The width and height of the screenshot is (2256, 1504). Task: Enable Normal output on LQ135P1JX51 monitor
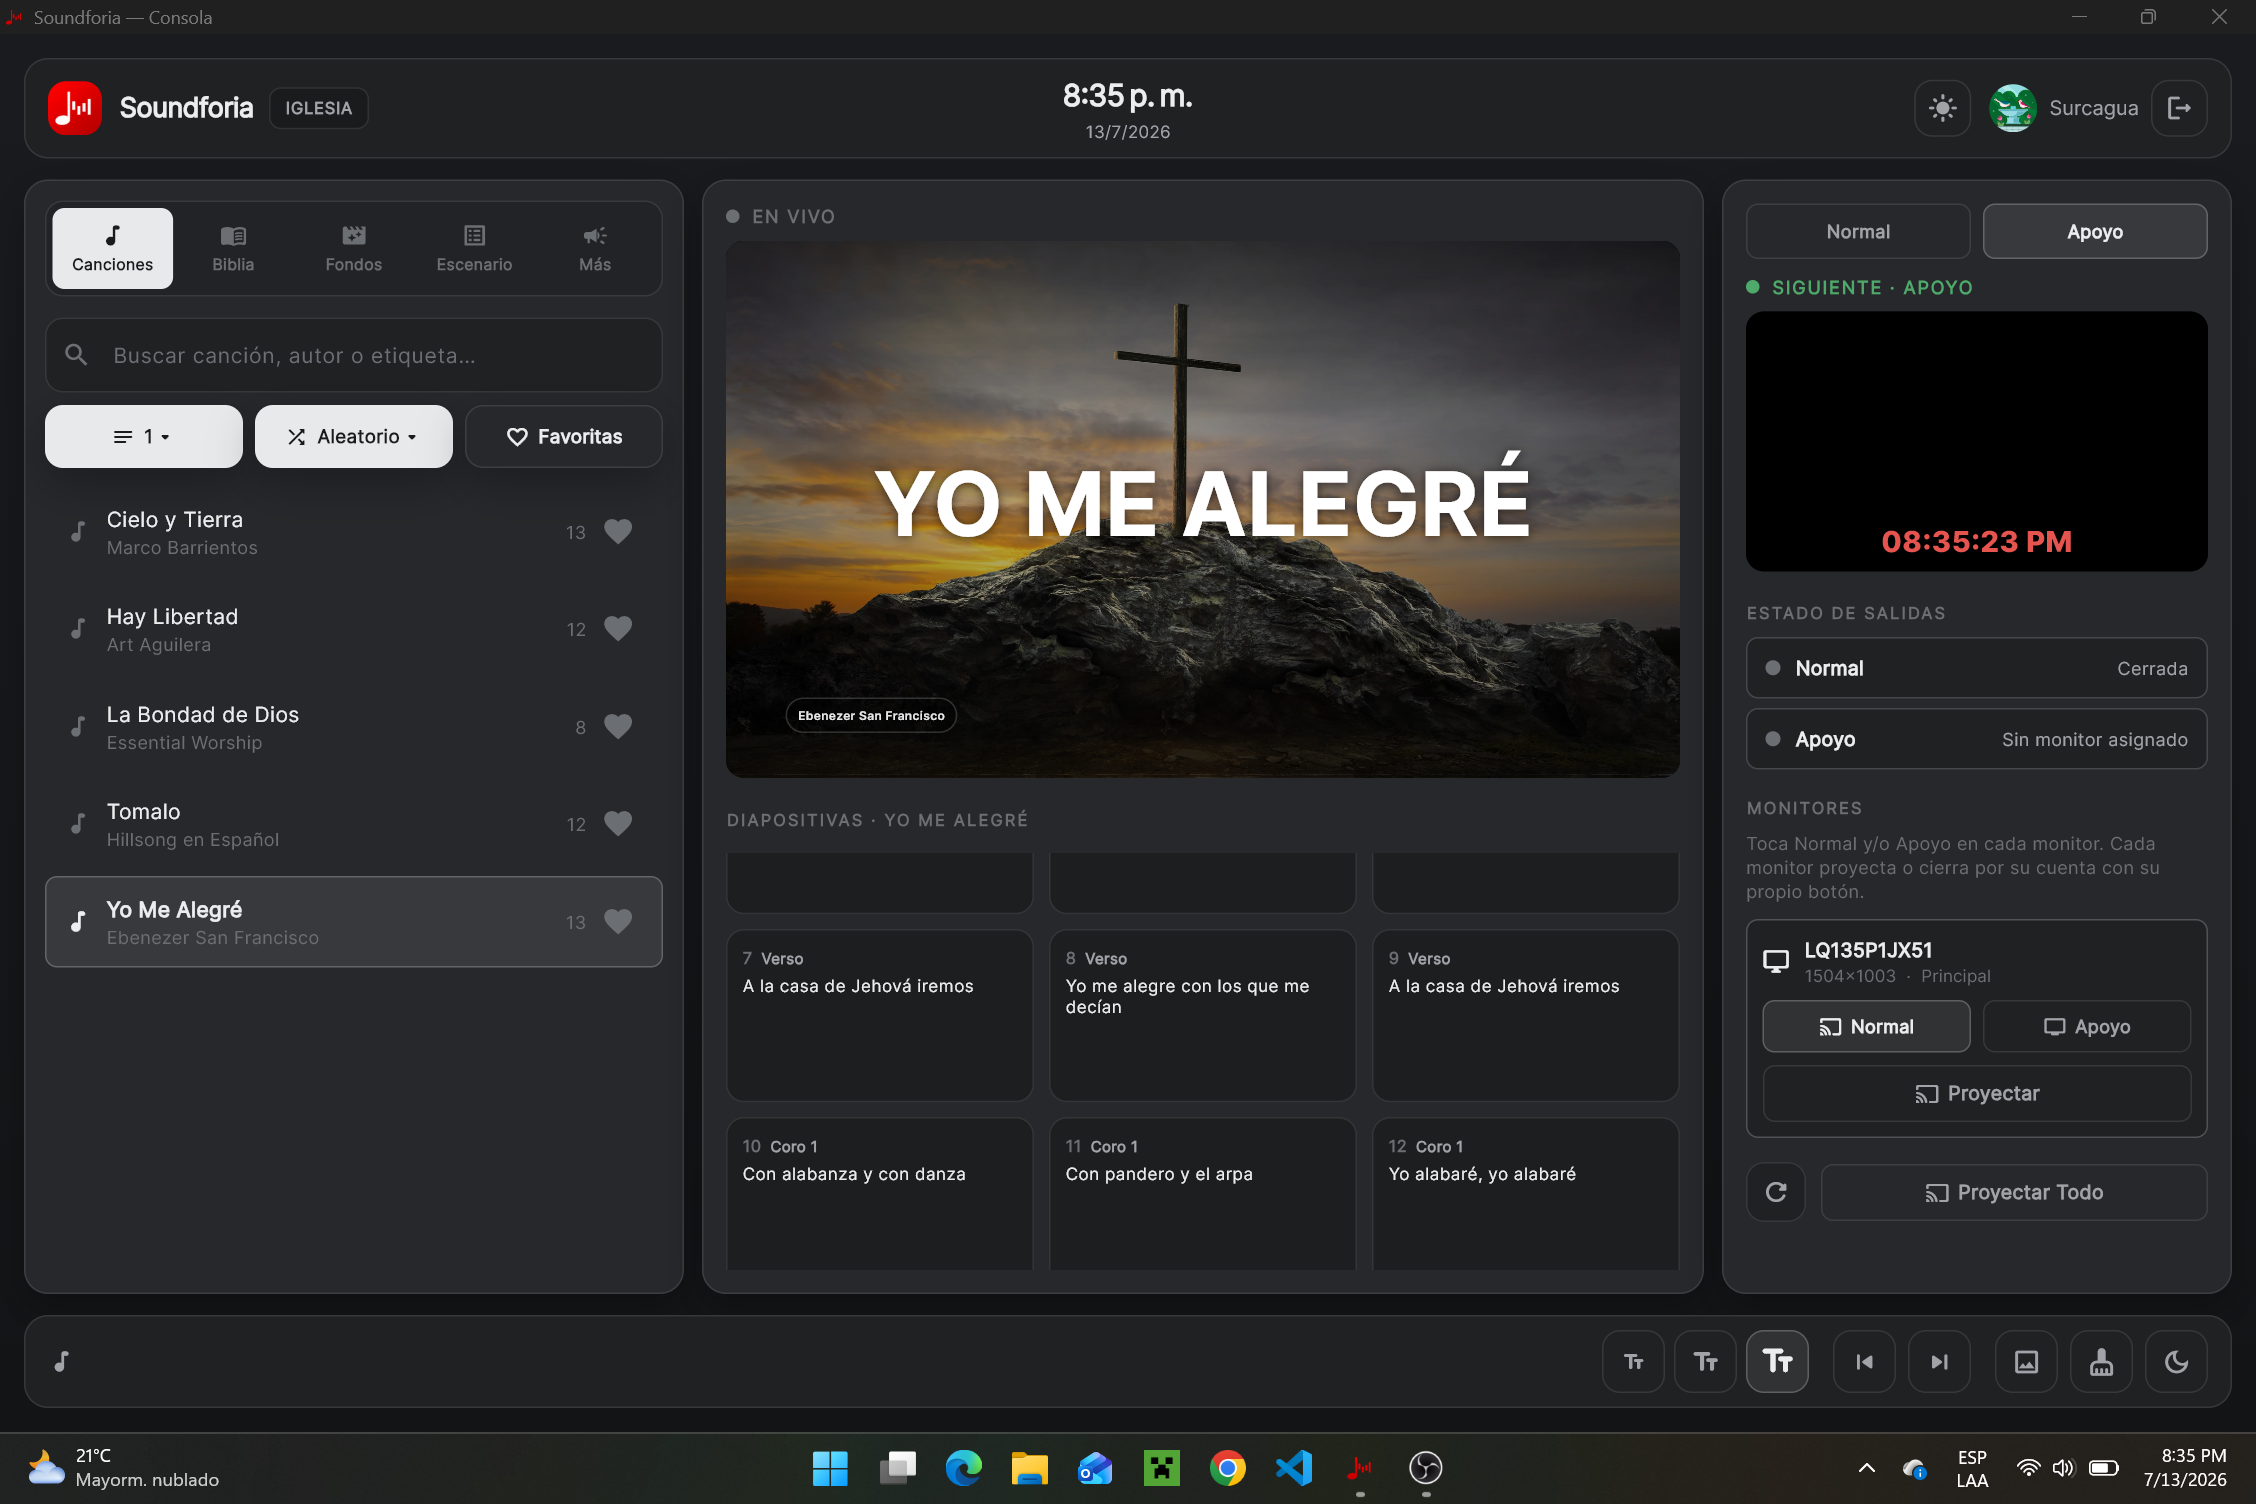[1866, 1027]
